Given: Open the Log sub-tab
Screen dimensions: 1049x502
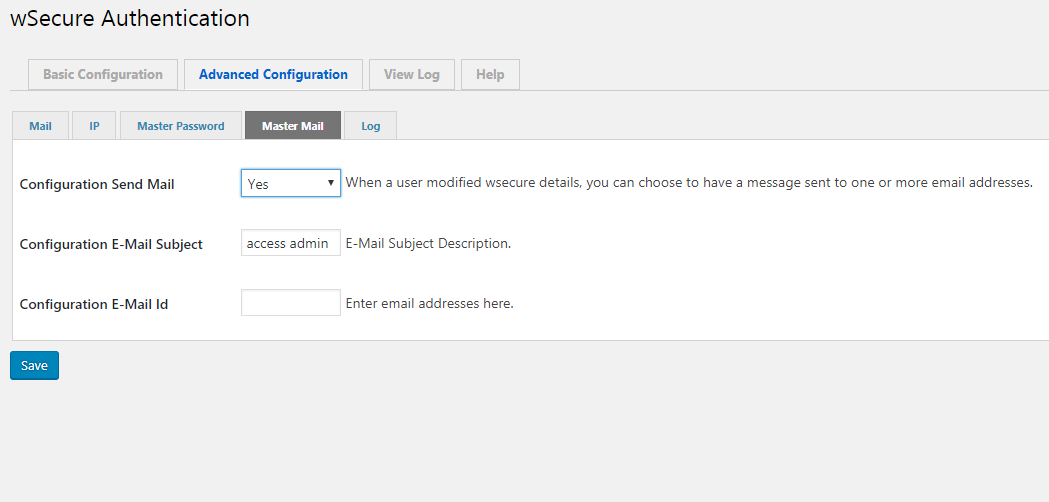Looking at the screenshot, I should [371, 126].
